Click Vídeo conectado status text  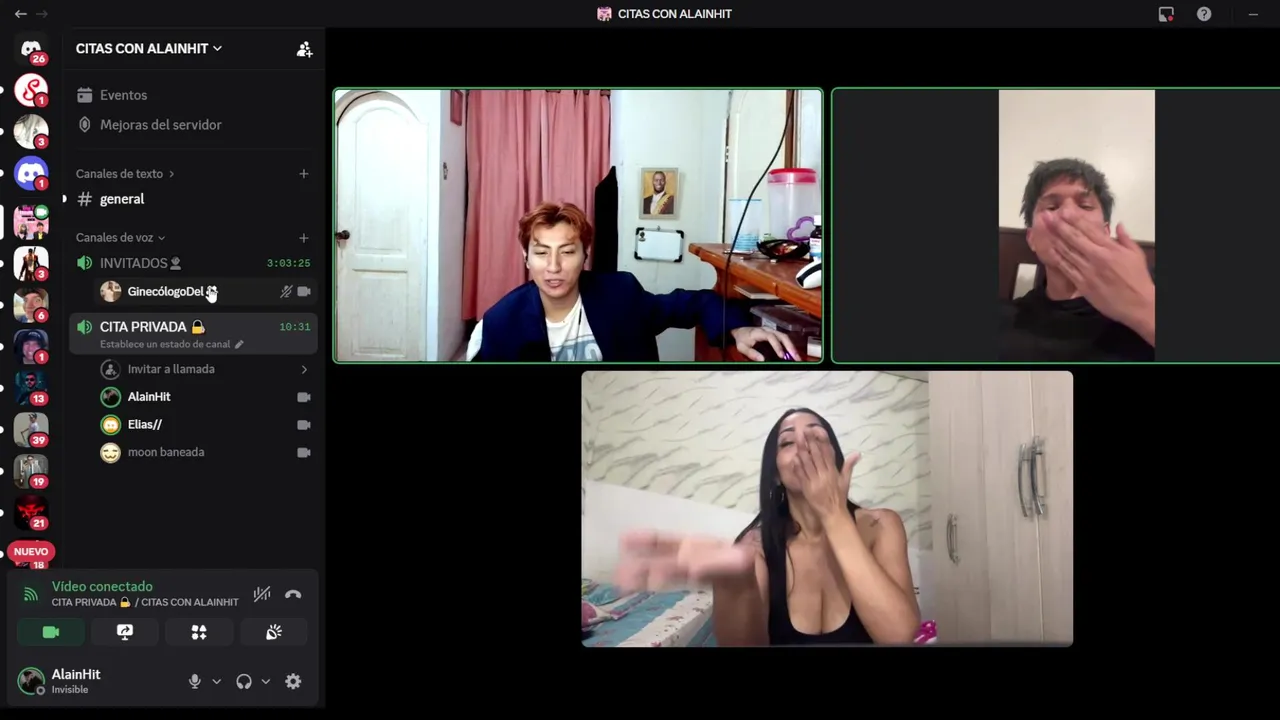click(102, 586)
